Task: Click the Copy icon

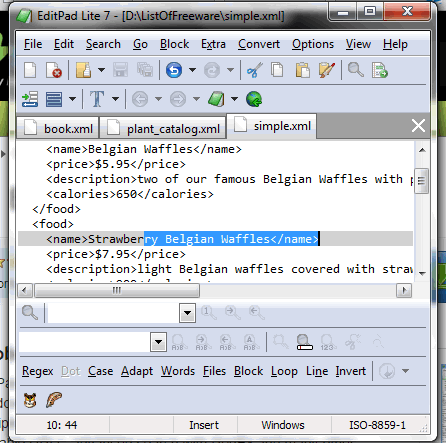Action: (x=277, y=70)
